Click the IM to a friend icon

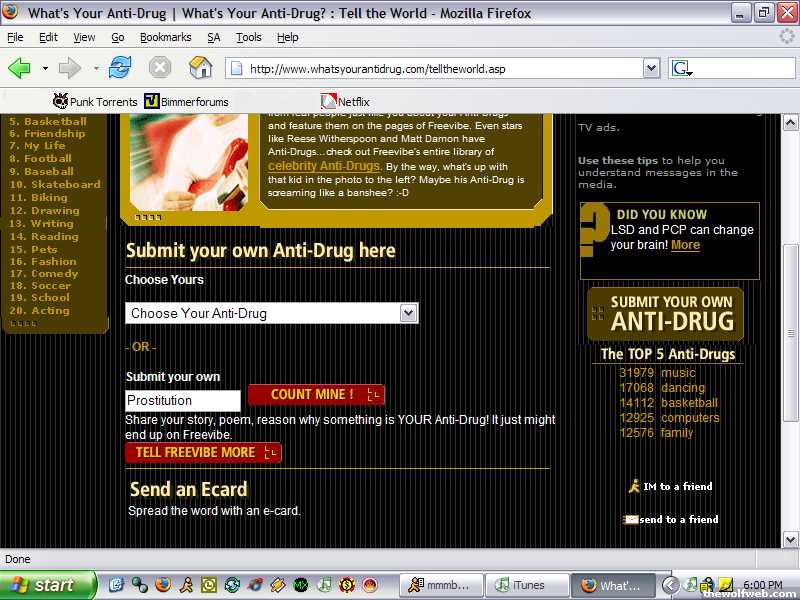click(x=634, y=486)
